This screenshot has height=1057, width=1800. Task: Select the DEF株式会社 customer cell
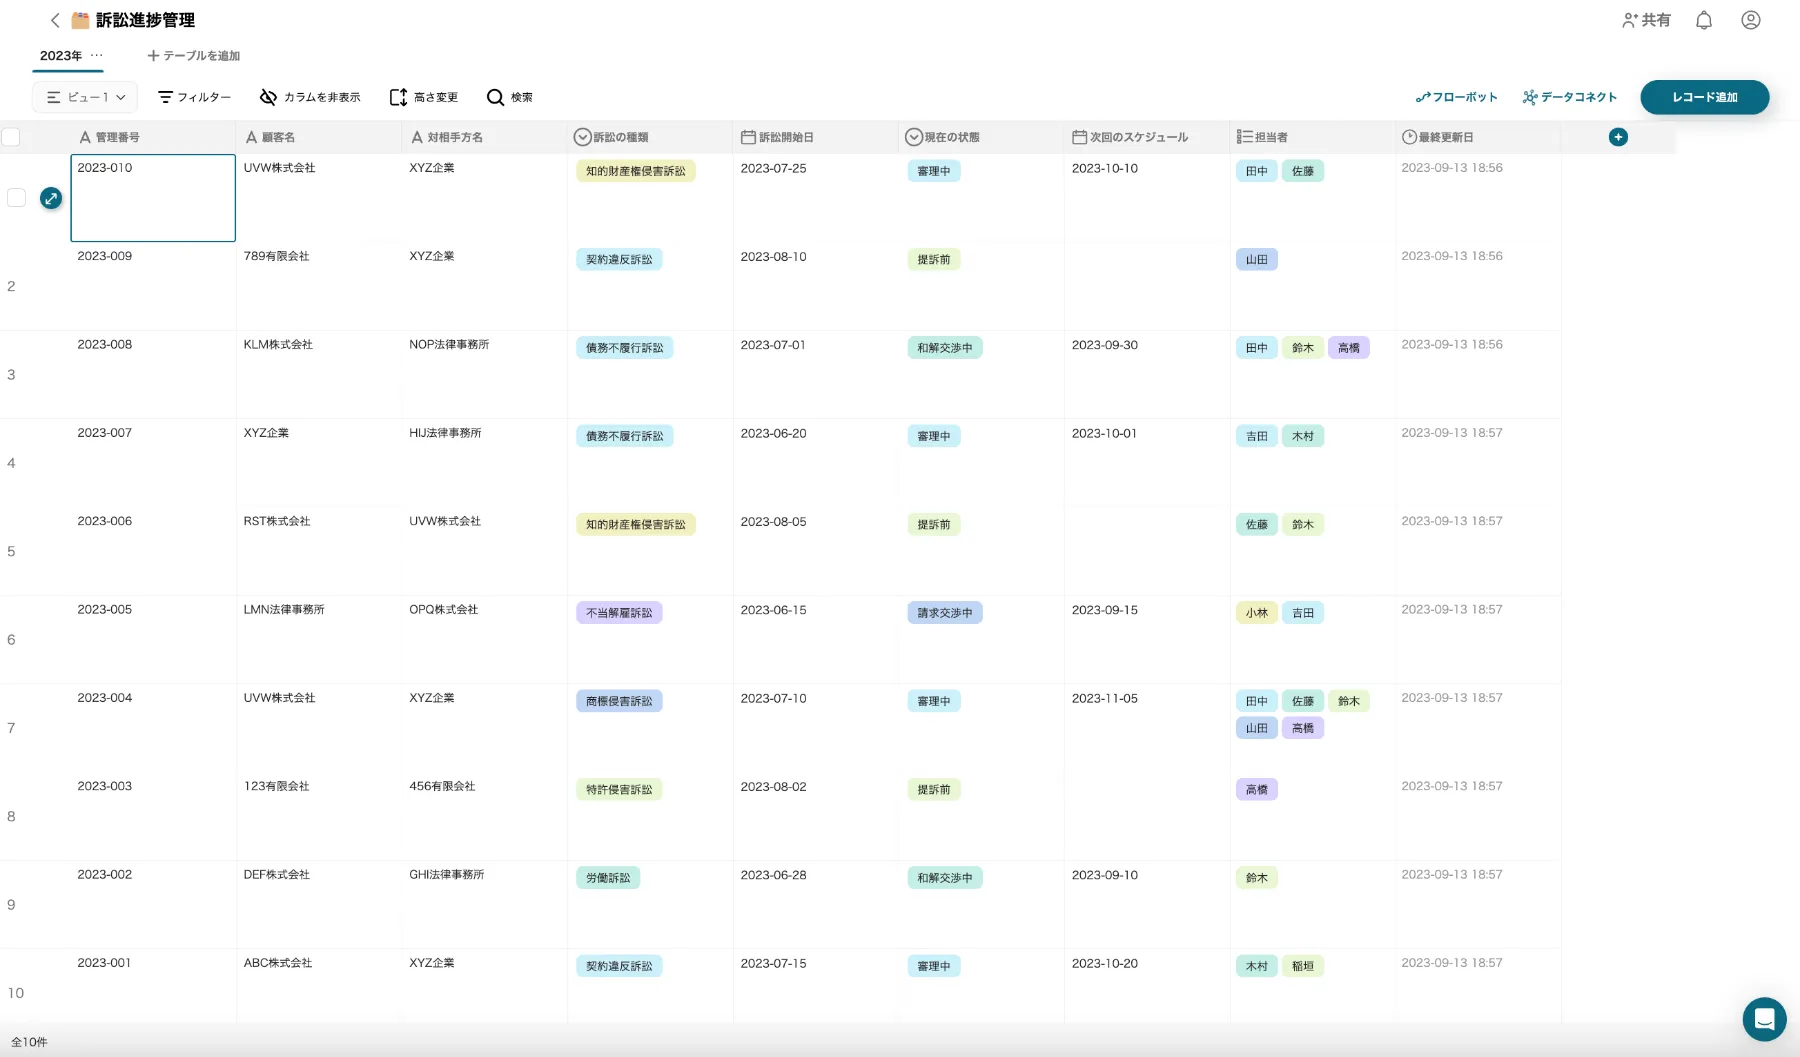click(x=319, y=905)
